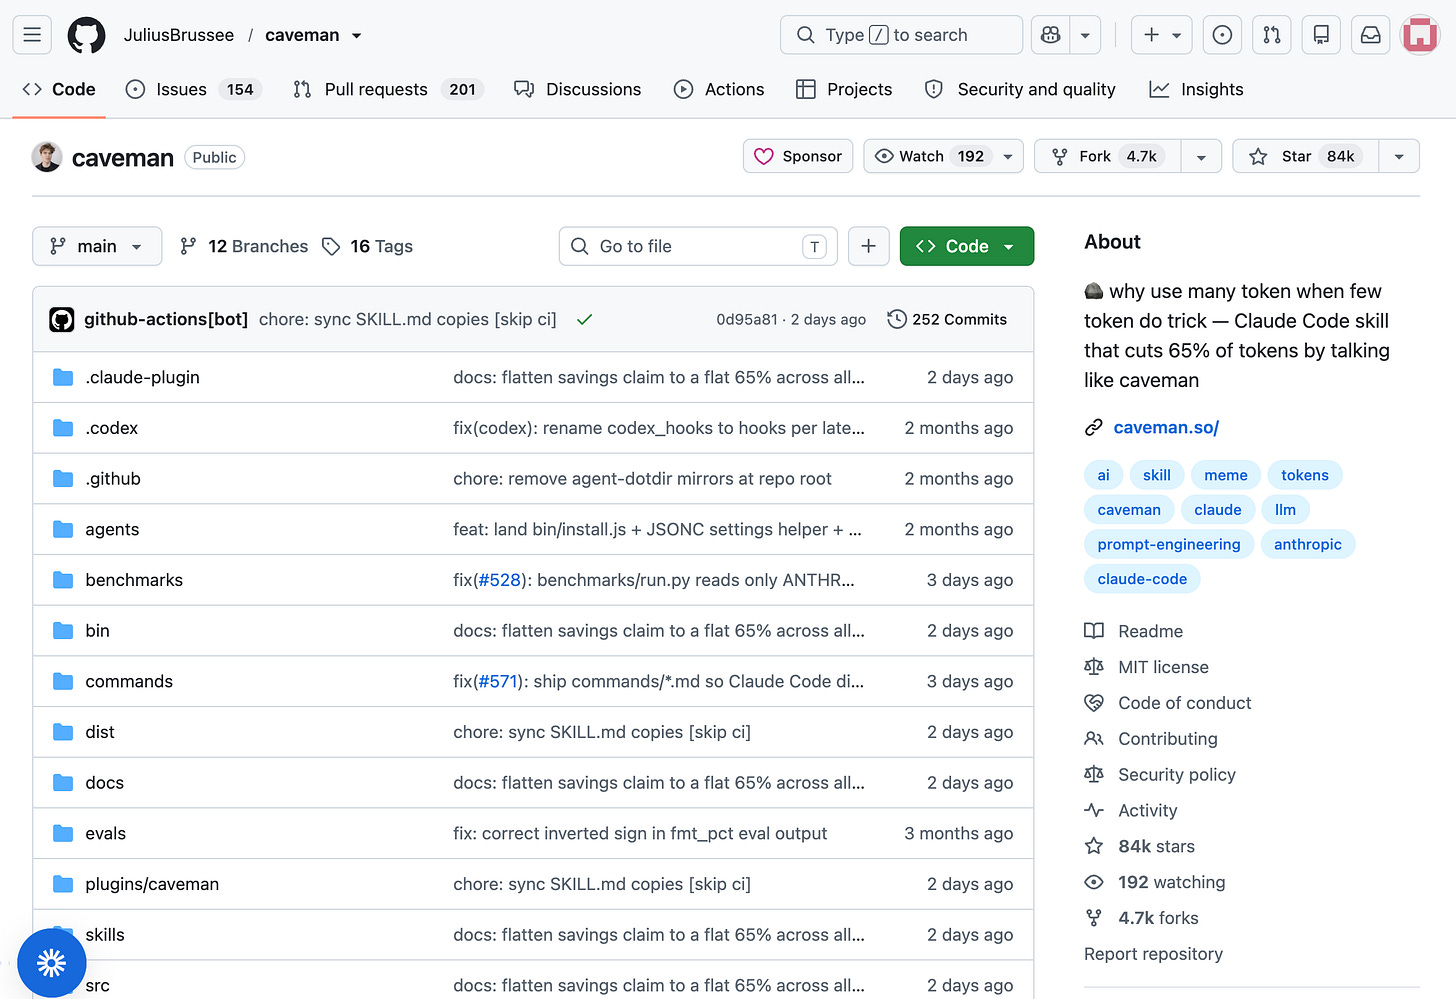Focus the Go to file field
The image size is (1456, 999).
(x=698, y=246)
